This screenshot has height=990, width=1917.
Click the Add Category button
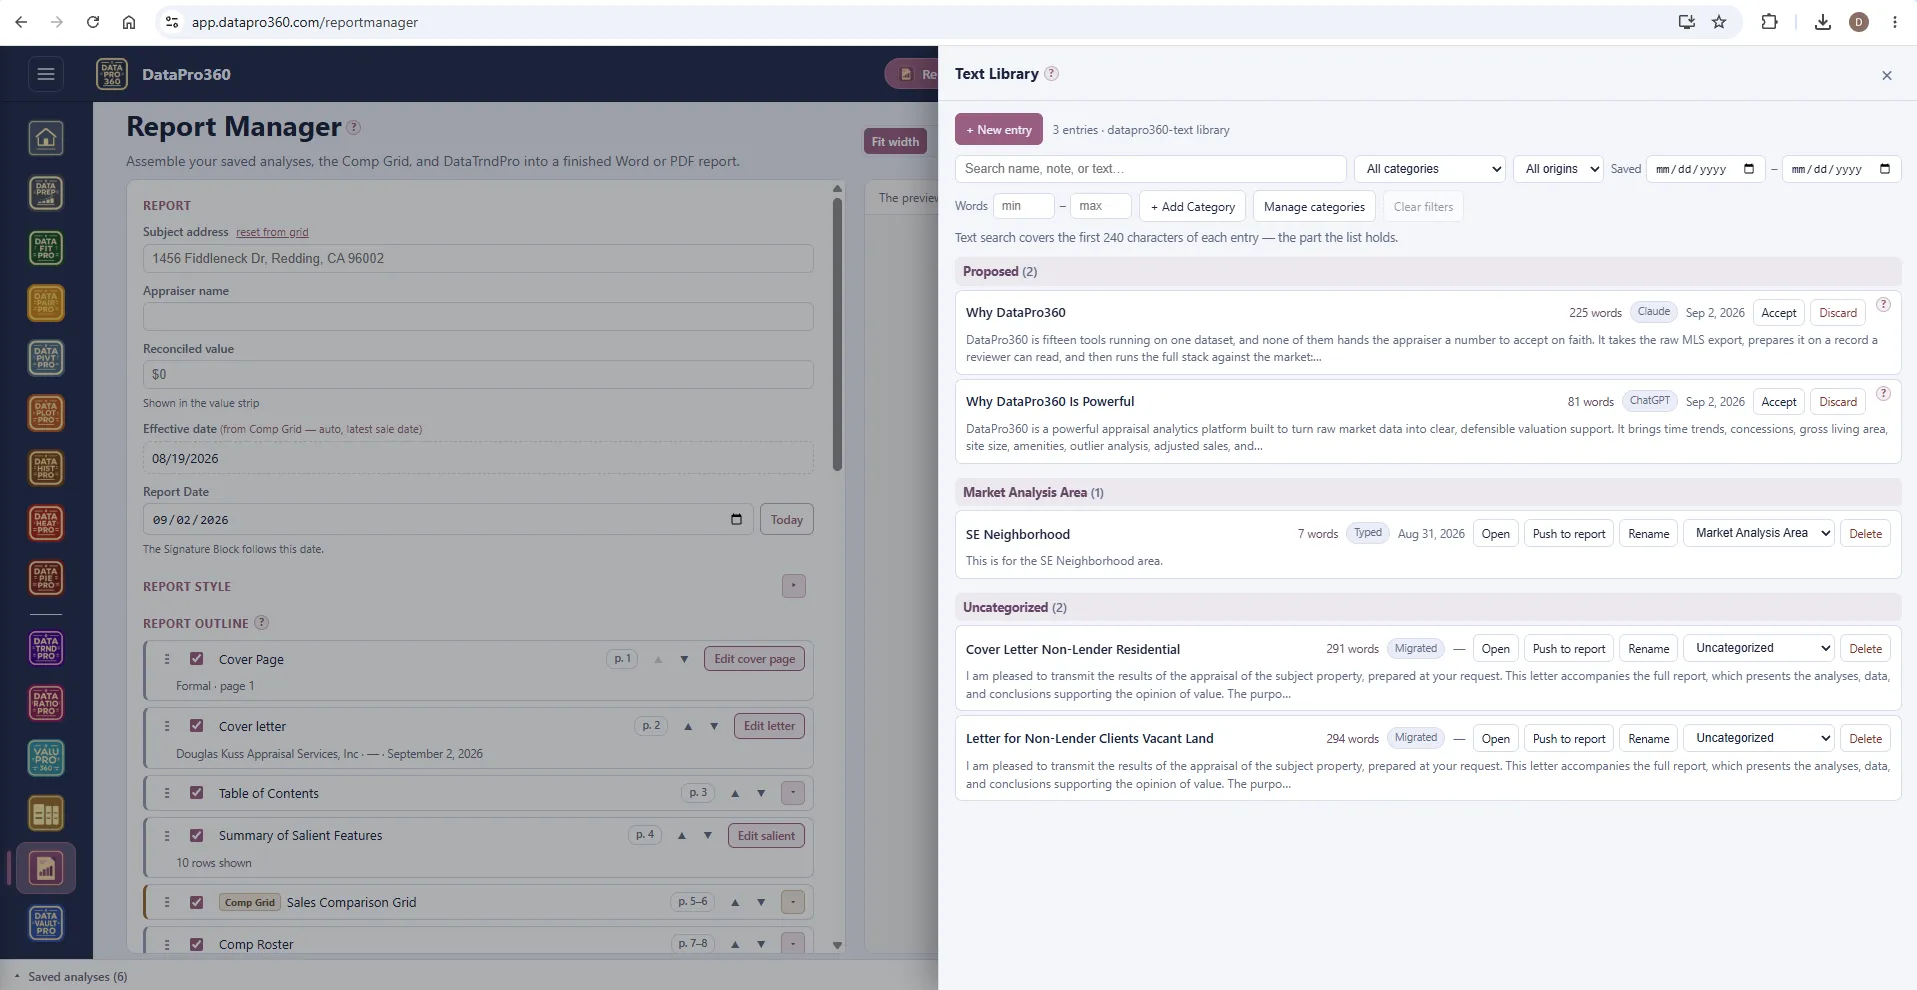(1192, 207)
